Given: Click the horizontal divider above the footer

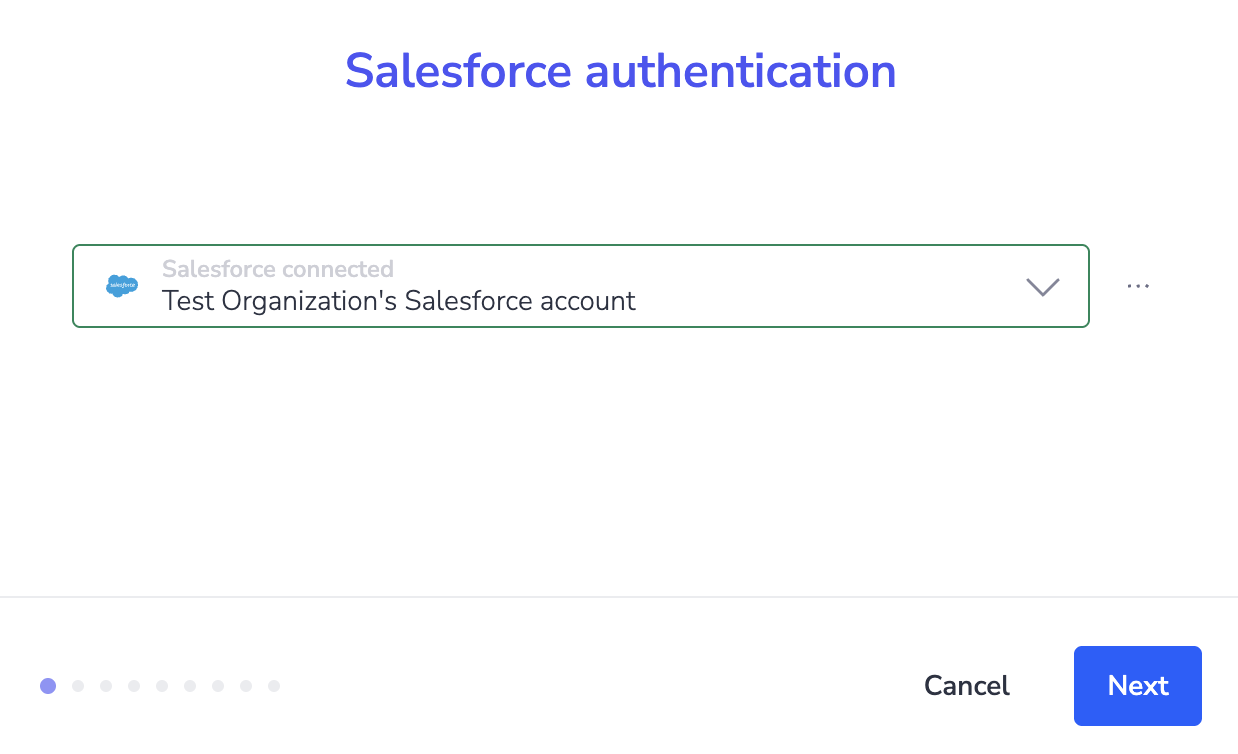Looking at the screenshot, I should [619, 597].
